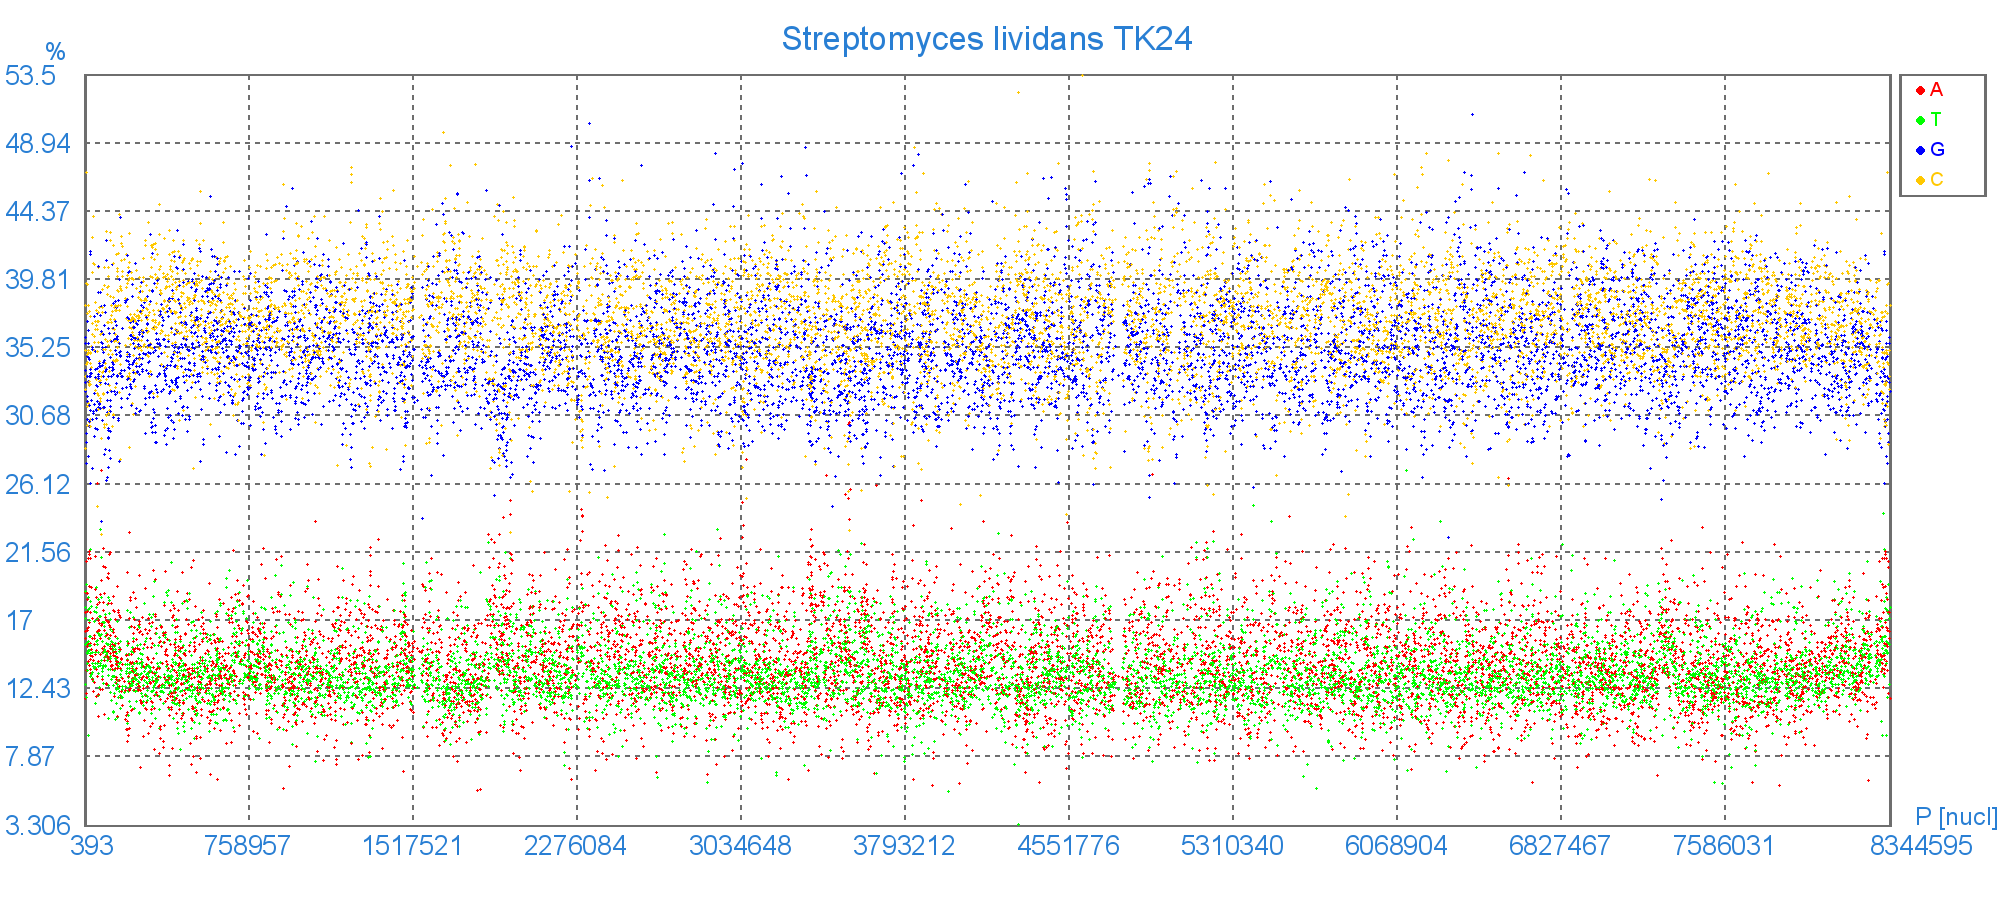Select legend entry G (blue)
The height and width of the screenshot is (900, 2000).
coord(1930,150)
